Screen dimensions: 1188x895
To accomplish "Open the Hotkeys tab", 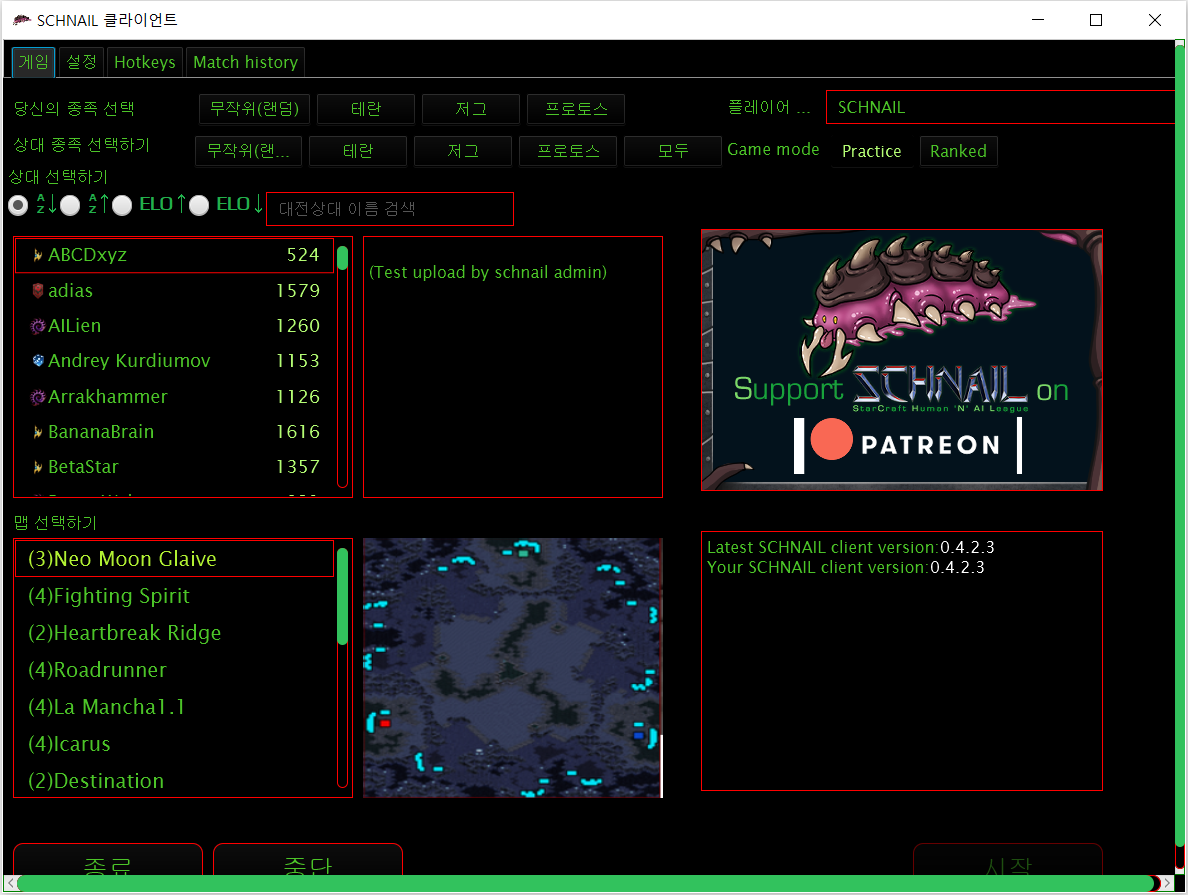I will pyautogui.click(x=145, y=61).
